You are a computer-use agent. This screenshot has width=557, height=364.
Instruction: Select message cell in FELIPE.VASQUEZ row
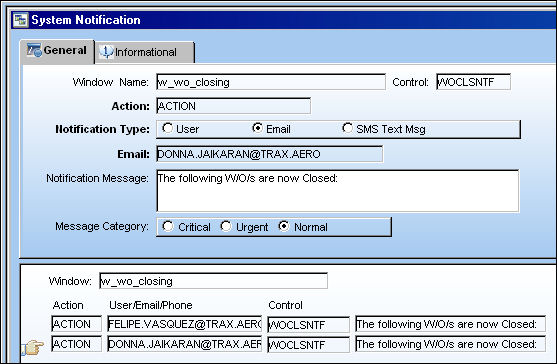pos(450,324)
